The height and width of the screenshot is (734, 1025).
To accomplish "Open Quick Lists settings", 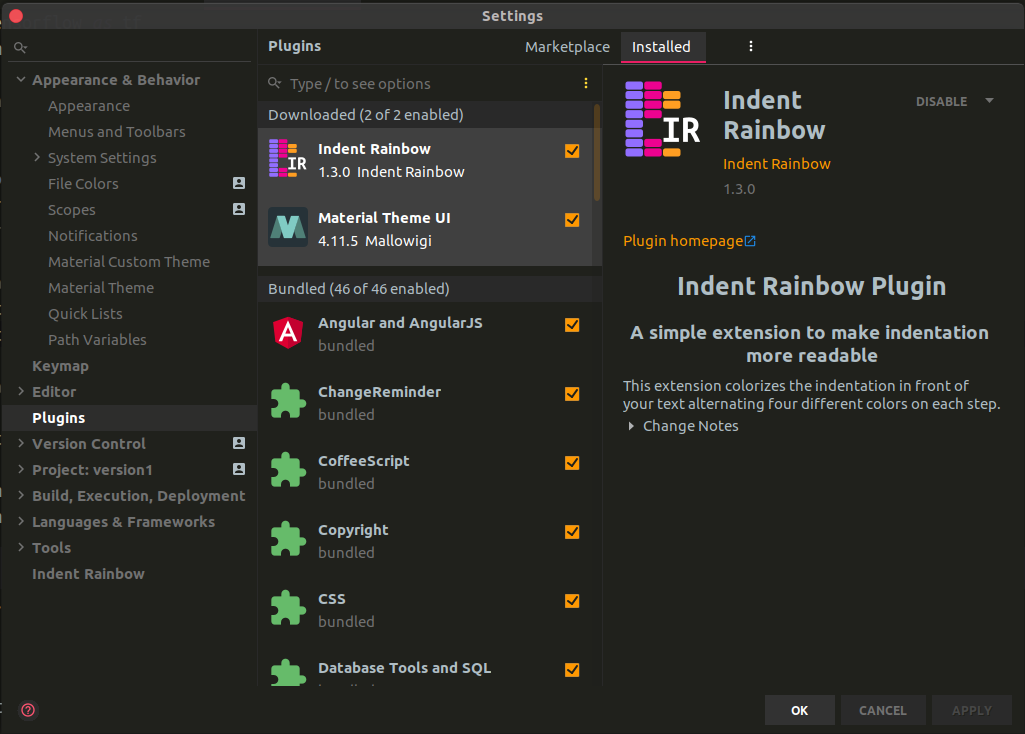I will coord(85,314).
